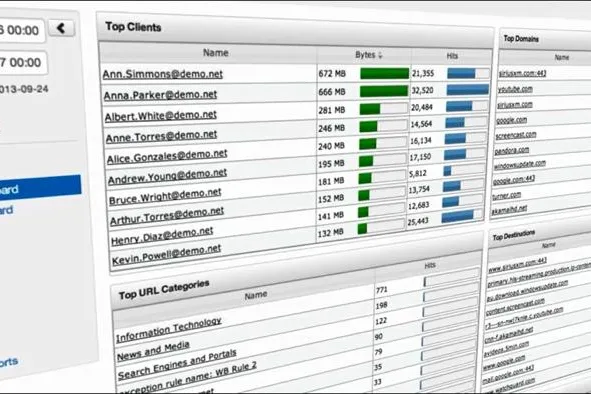Click the Top Domains panel title
Screen dimensions: 591x394
pos(521,38)
